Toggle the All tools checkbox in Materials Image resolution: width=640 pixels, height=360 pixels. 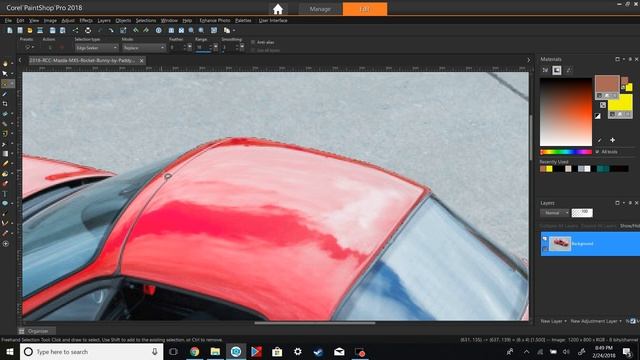click(x=598, y=152)
